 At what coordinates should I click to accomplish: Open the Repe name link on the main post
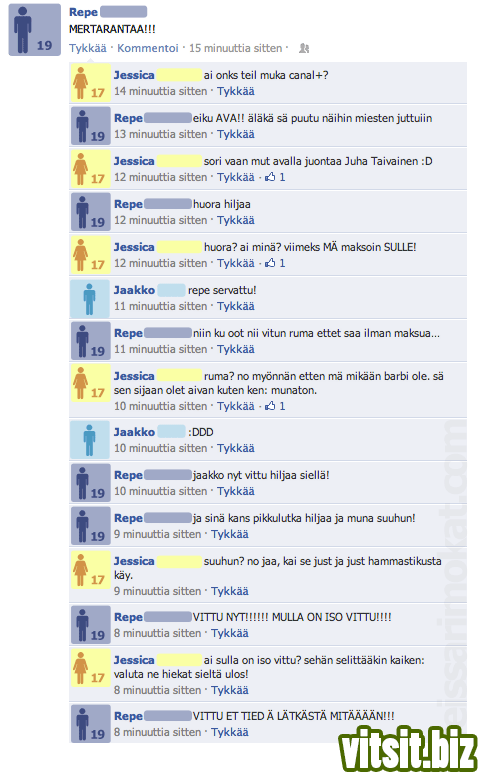tap(83, 12)
